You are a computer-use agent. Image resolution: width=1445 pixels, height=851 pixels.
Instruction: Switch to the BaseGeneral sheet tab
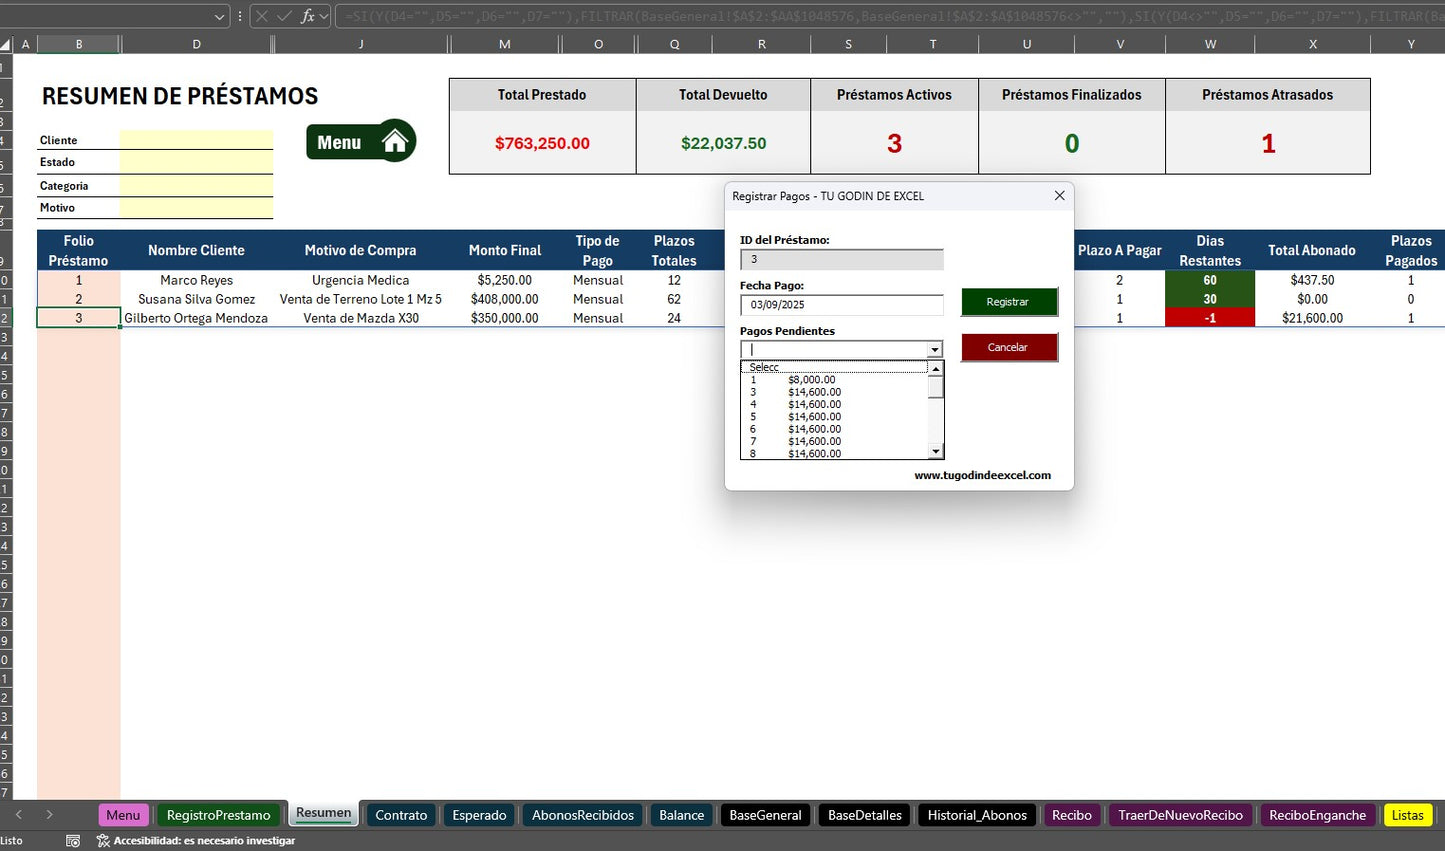click(x=764, y=814)
